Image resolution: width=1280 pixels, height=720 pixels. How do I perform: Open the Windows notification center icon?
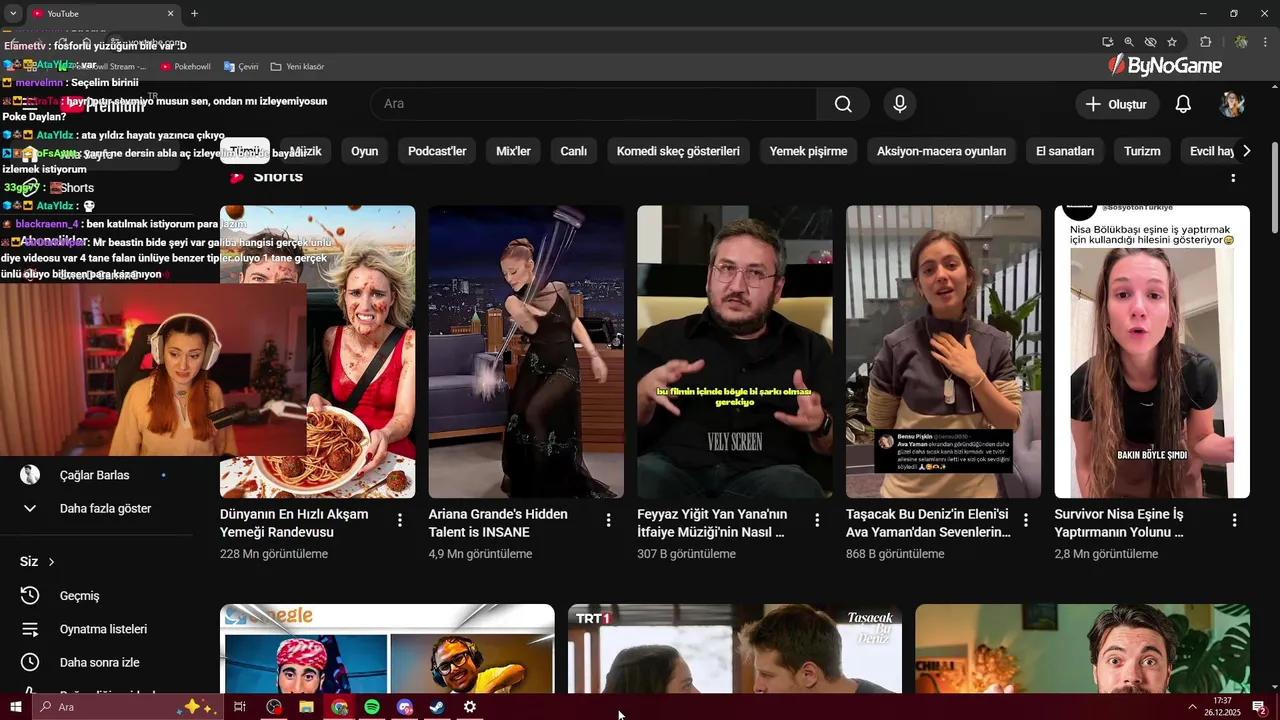[x=1259, y=707]
